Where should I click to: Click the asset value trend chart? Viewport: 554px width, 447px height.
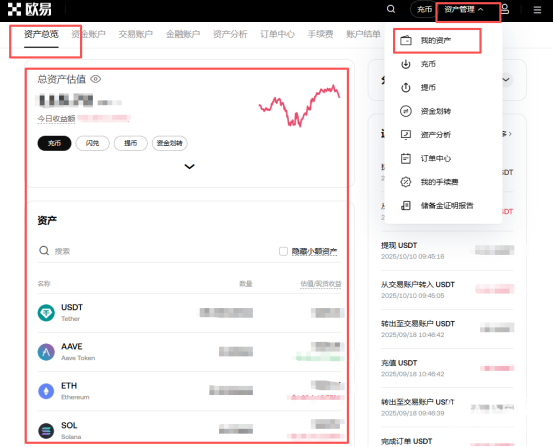[300, 106]
